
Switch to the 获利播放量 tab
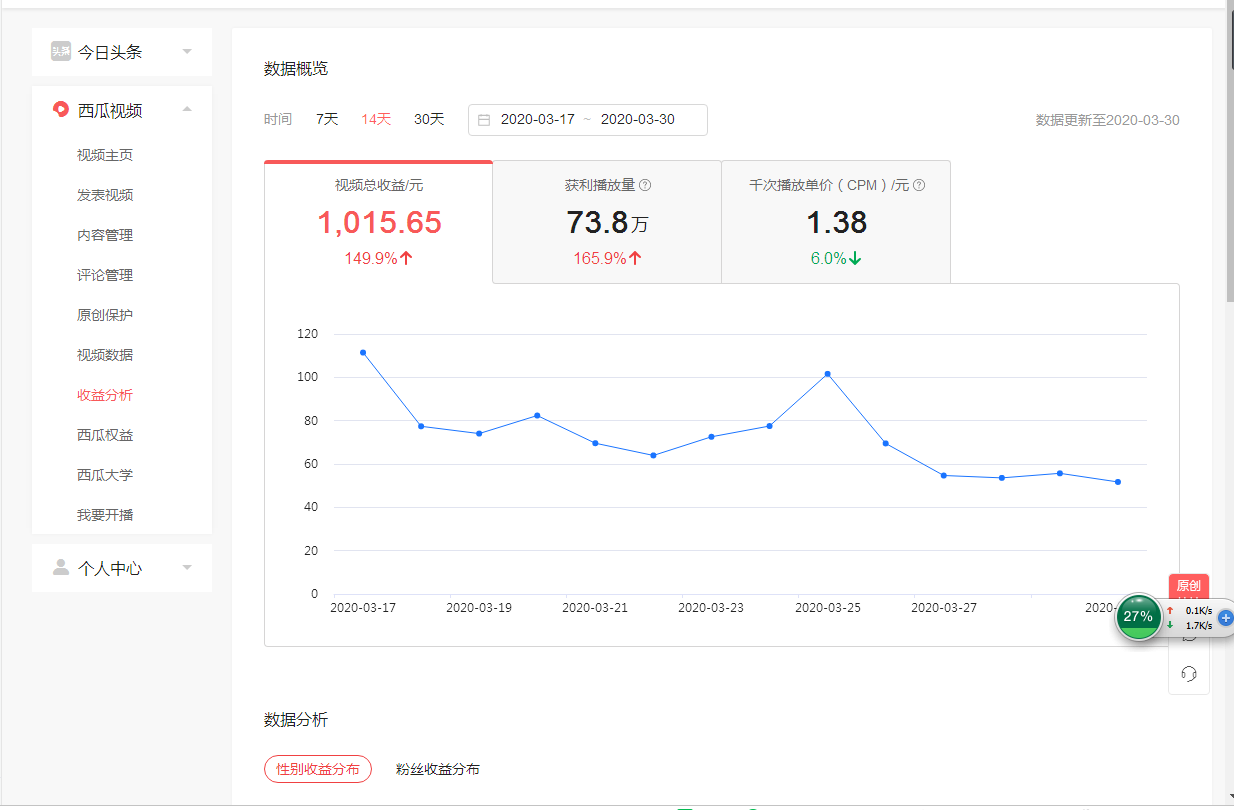tap(607, 222)
